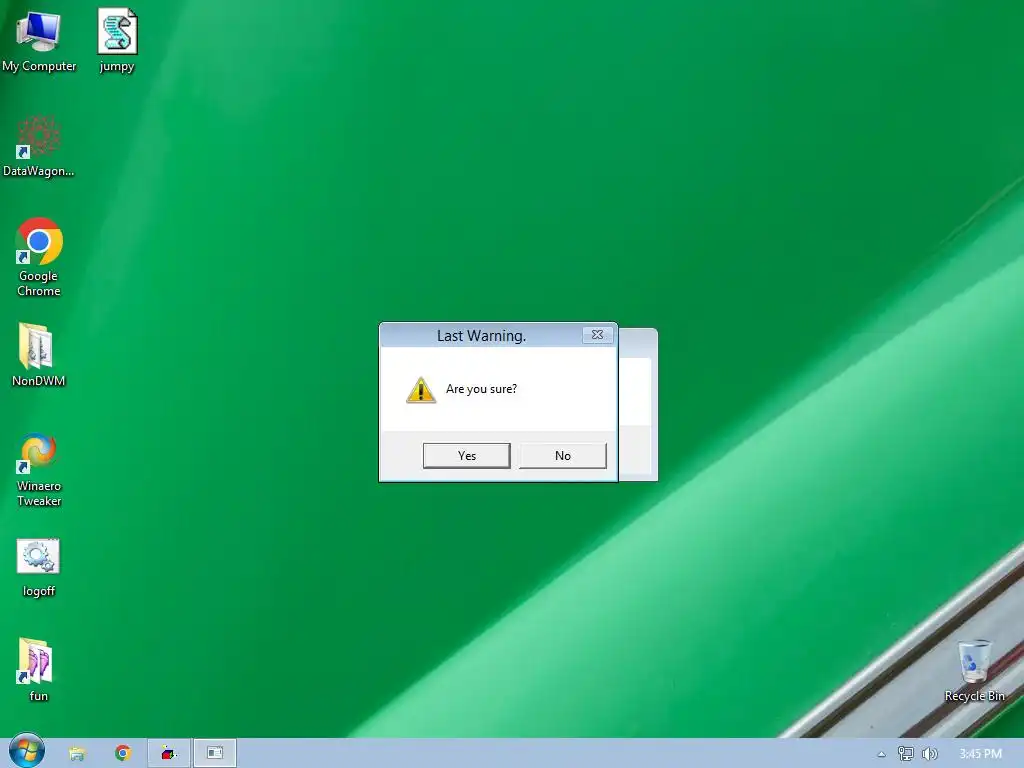Screen dimensions: 1024x768
Task: Open the Windows Start orb
Action: pyautogui.click(x=27, y=751)
